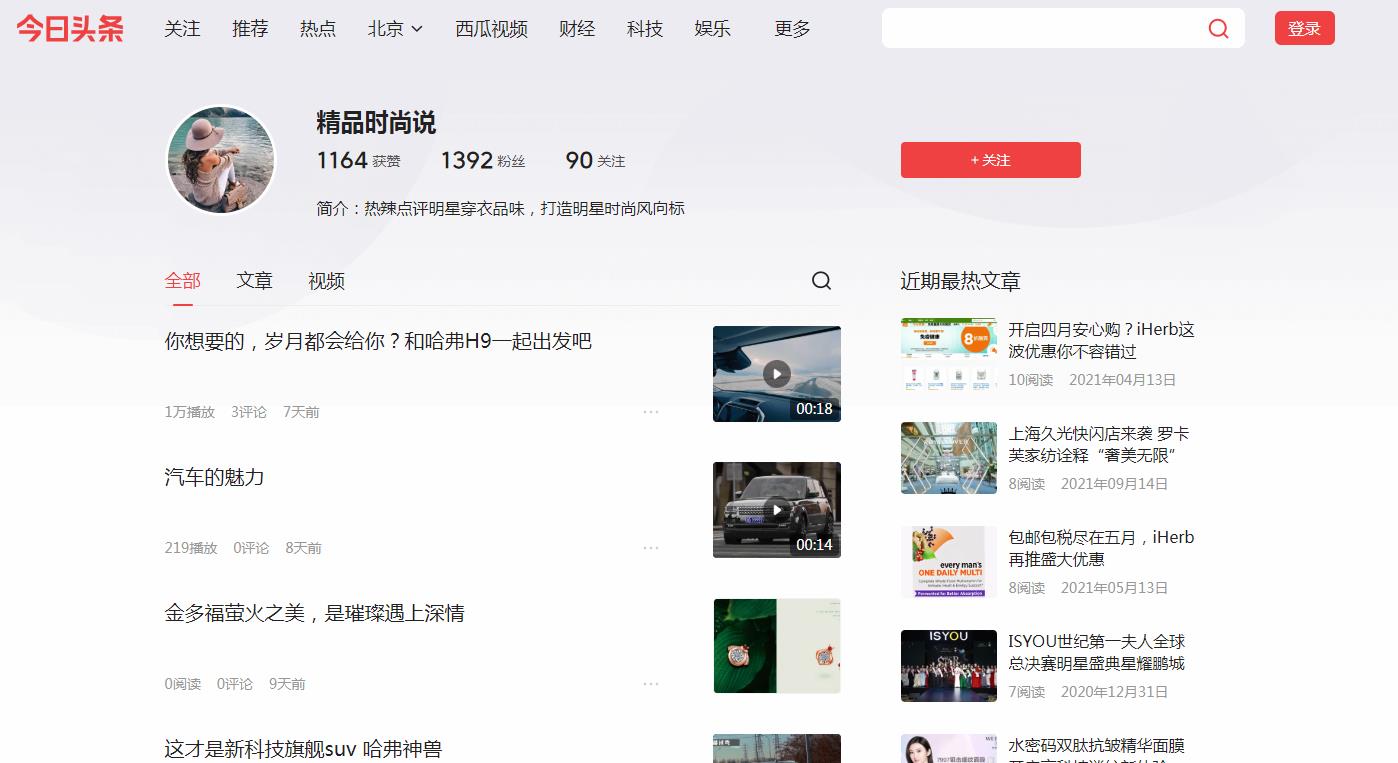Expand the 北京 city dropdown
The image size is (1398, 763).
point(395,29)
